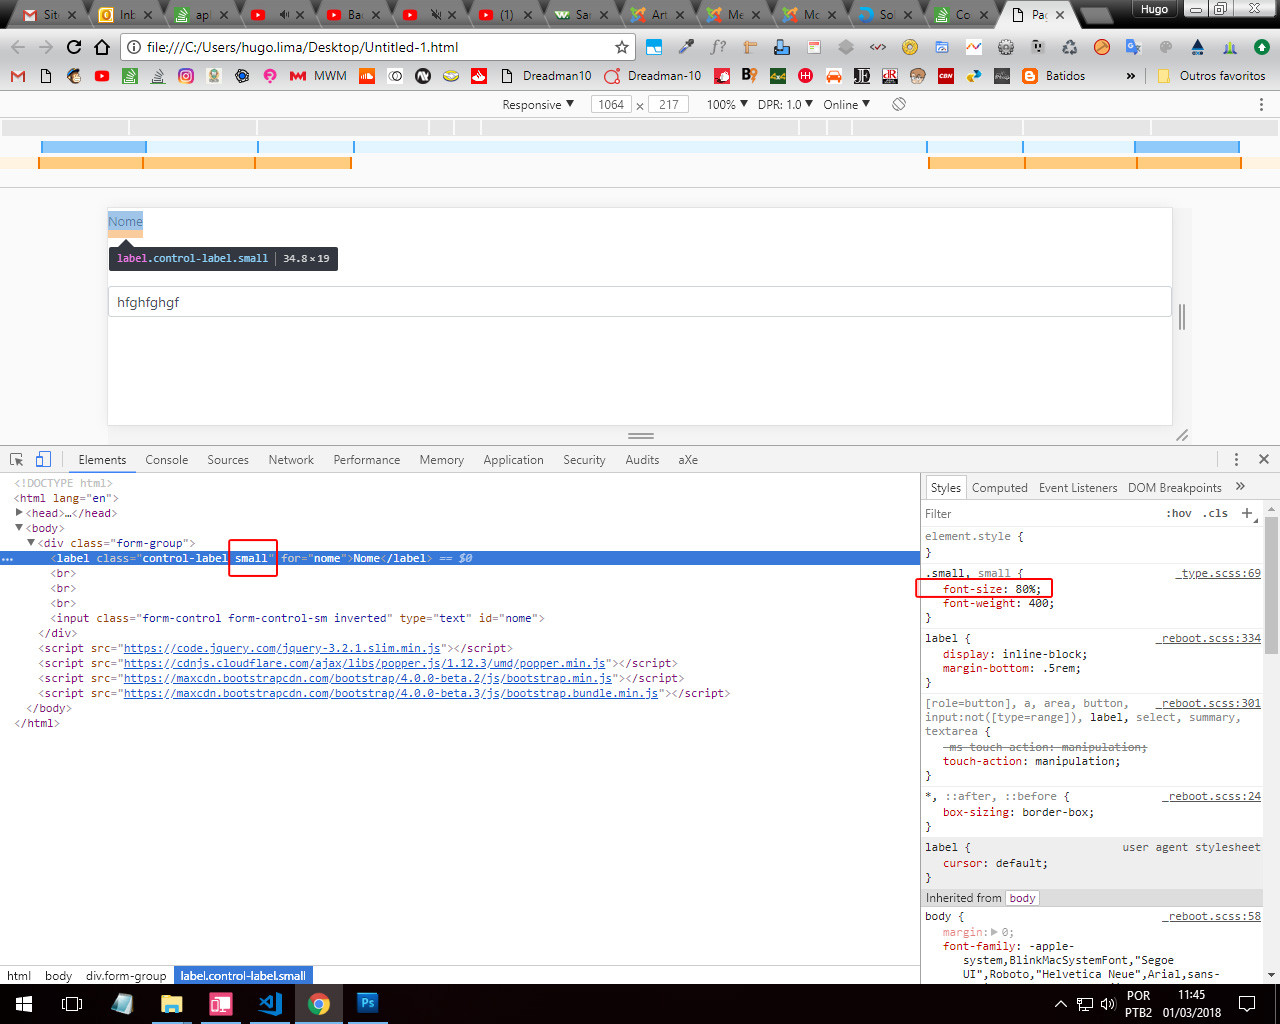Open the _type.scss:69 source link
This screenshot has width=1280, height=1024.
pos(1218,573)
